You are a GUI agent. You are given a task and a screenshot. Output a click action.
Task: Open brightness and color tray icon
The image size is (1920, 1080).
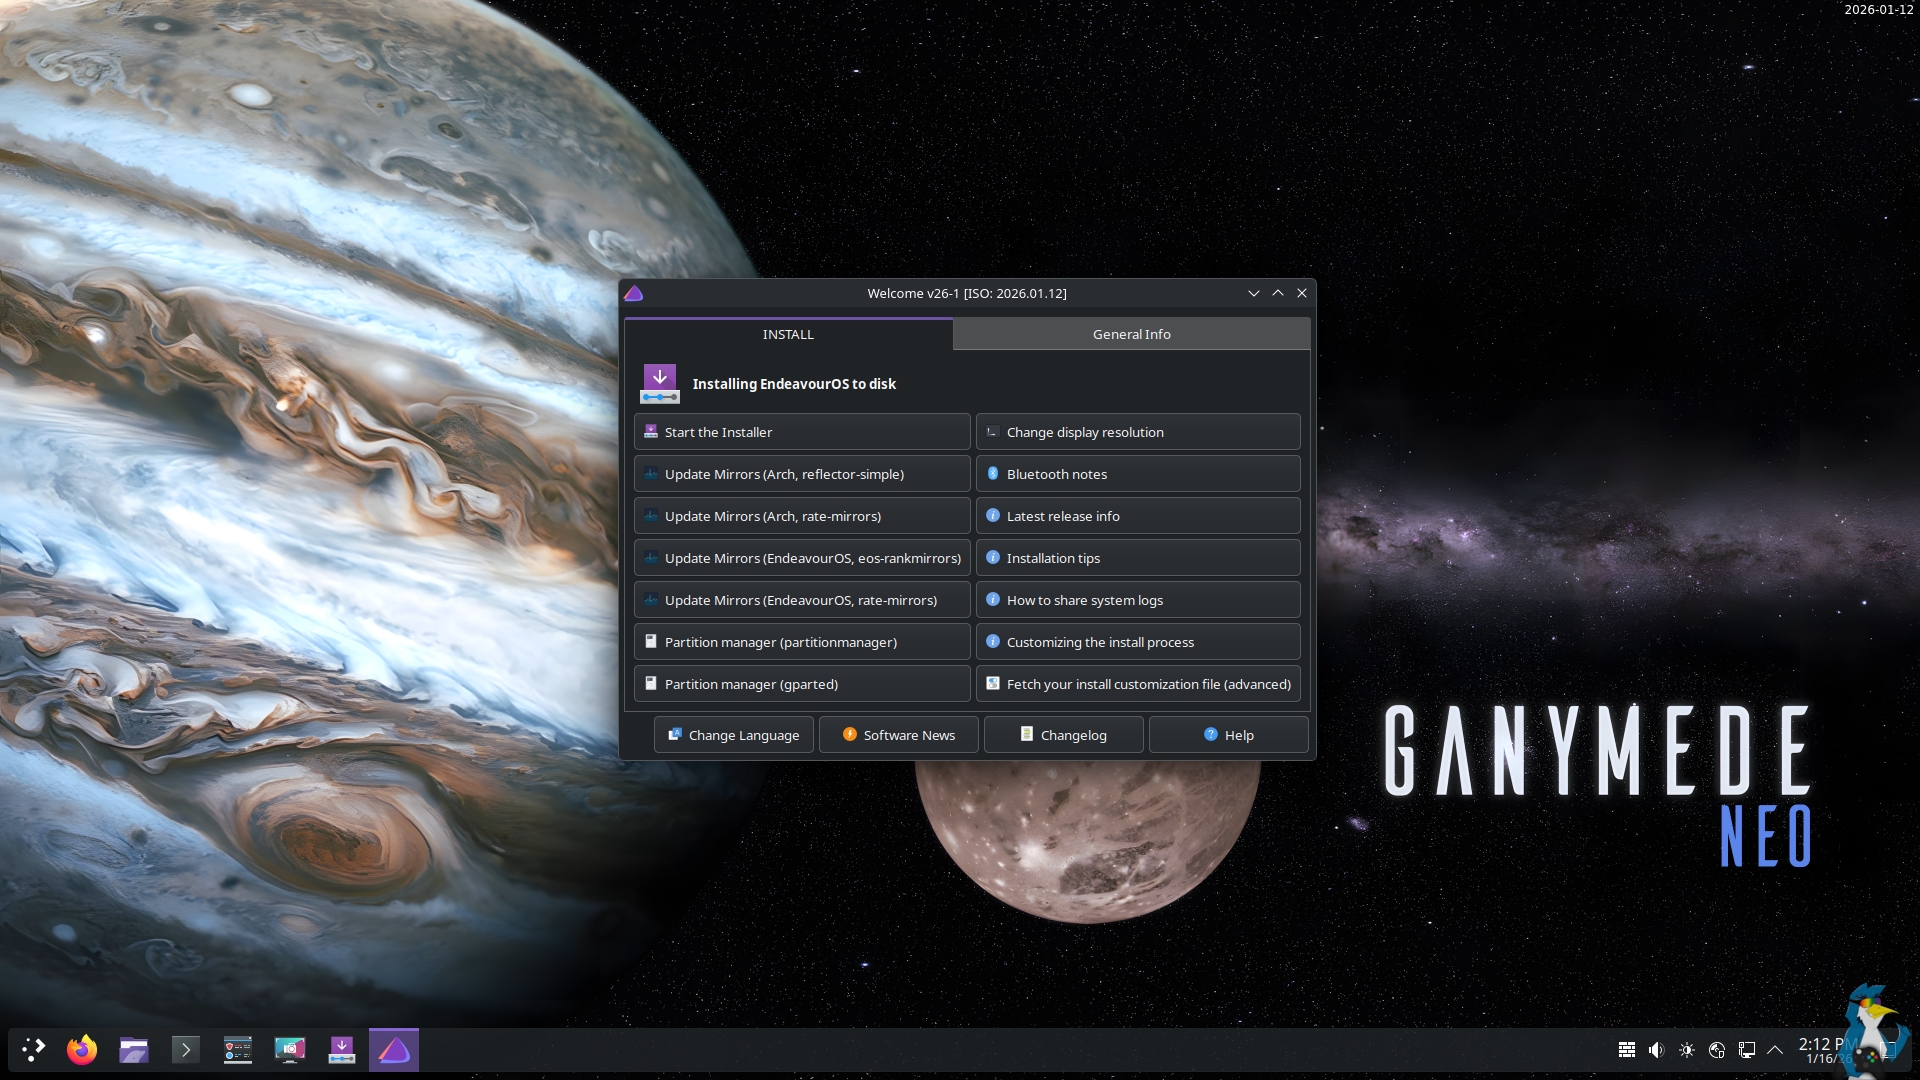tap(1687, 1050)
